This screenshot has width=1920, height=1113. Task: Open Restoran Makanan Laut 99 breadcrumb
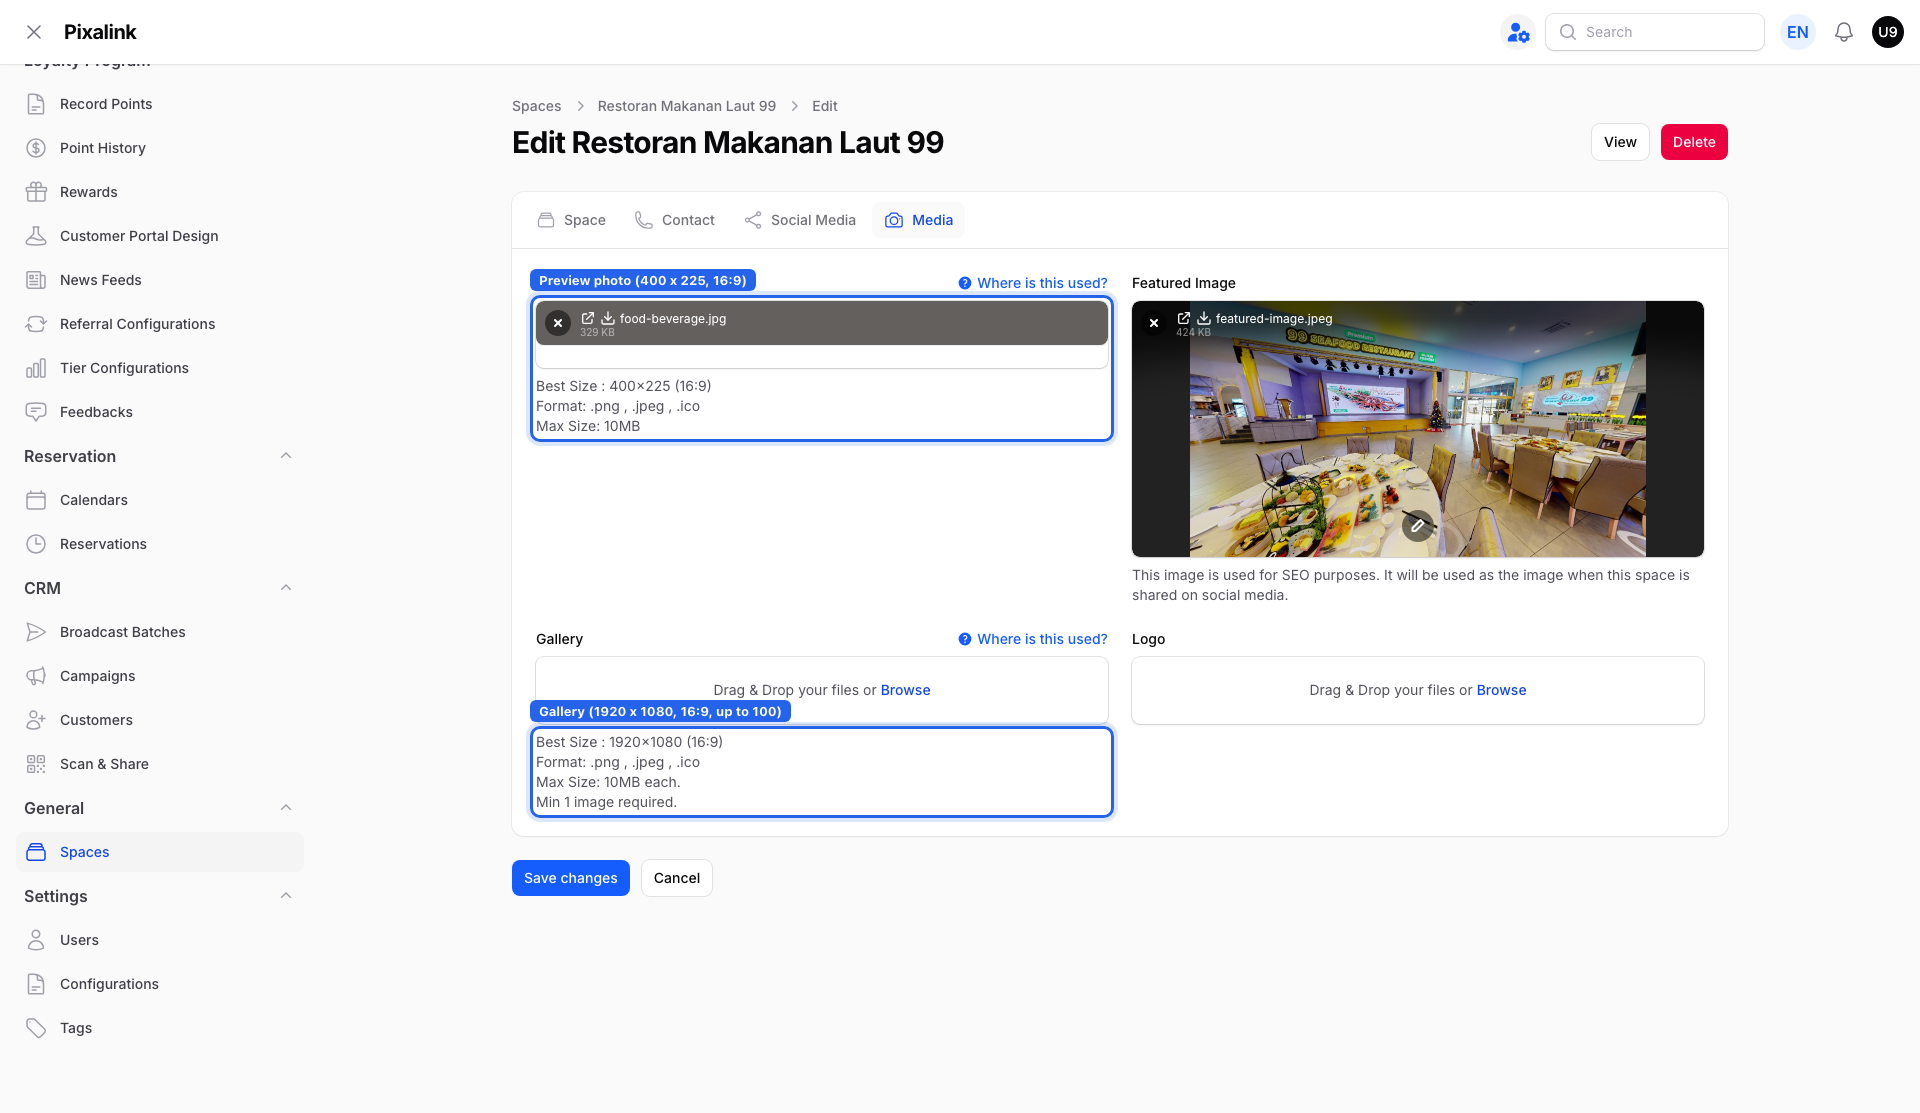687,106
